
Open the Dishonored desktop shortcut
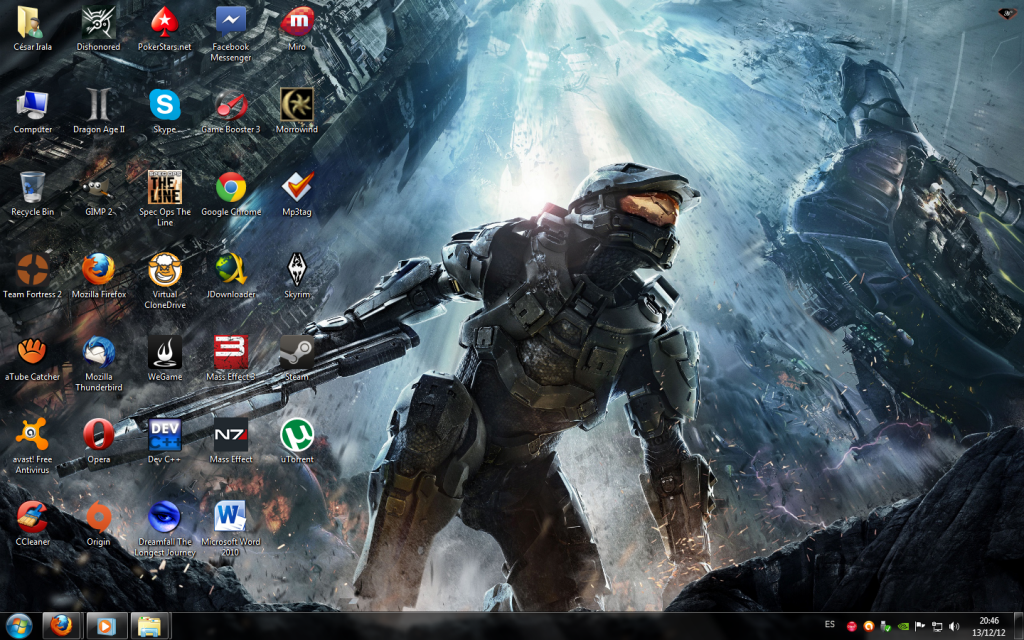click(x=98, y=22)
